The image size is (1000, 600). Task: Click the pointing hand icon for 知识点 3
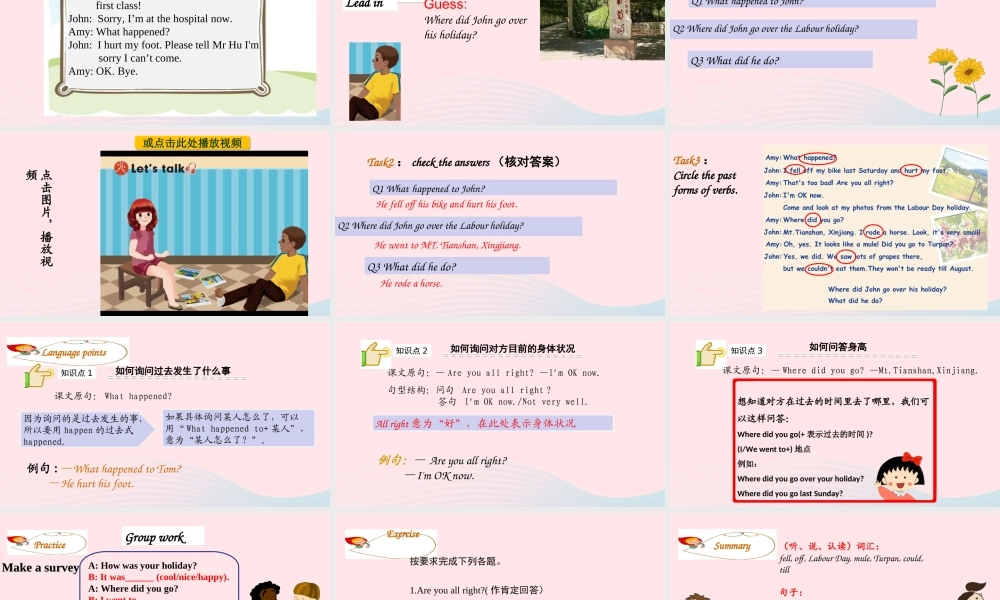(710, 353)
